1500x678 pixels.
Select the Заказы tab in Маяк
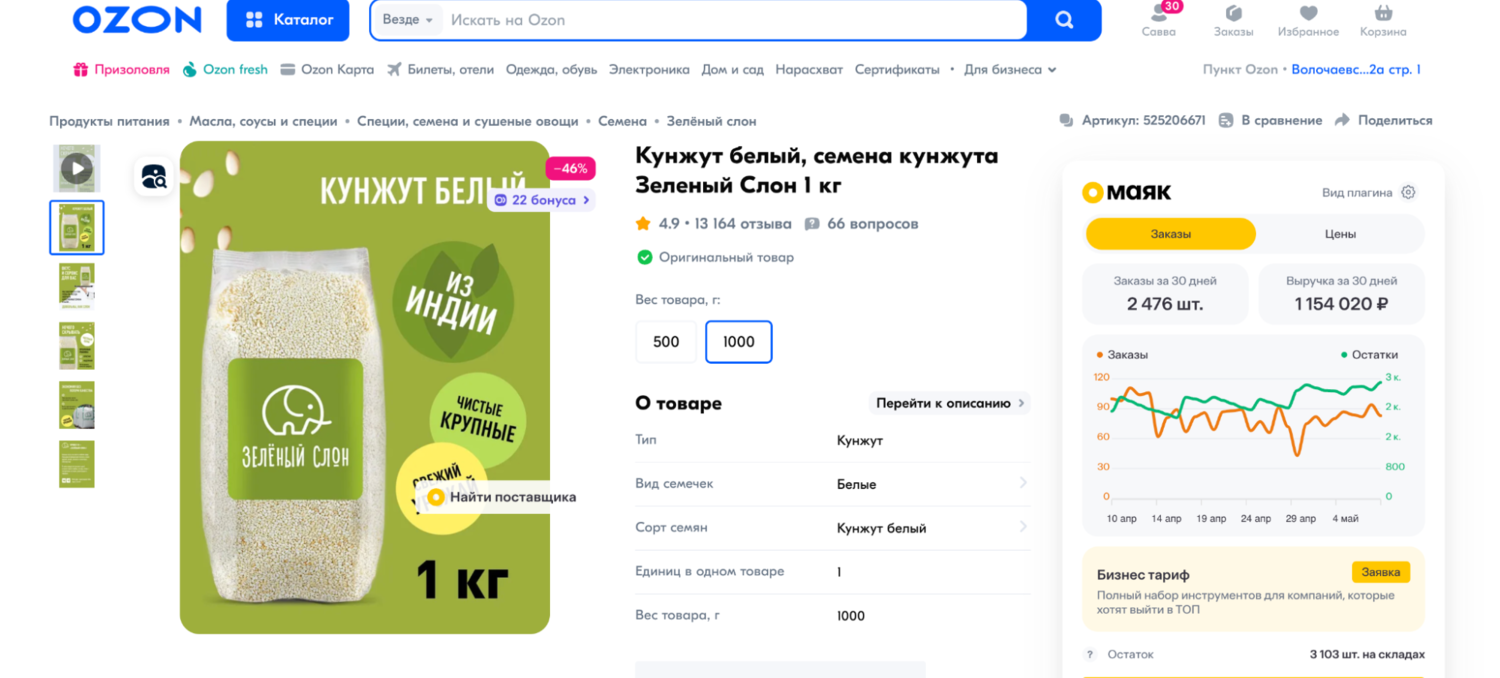coord(1171,234)
